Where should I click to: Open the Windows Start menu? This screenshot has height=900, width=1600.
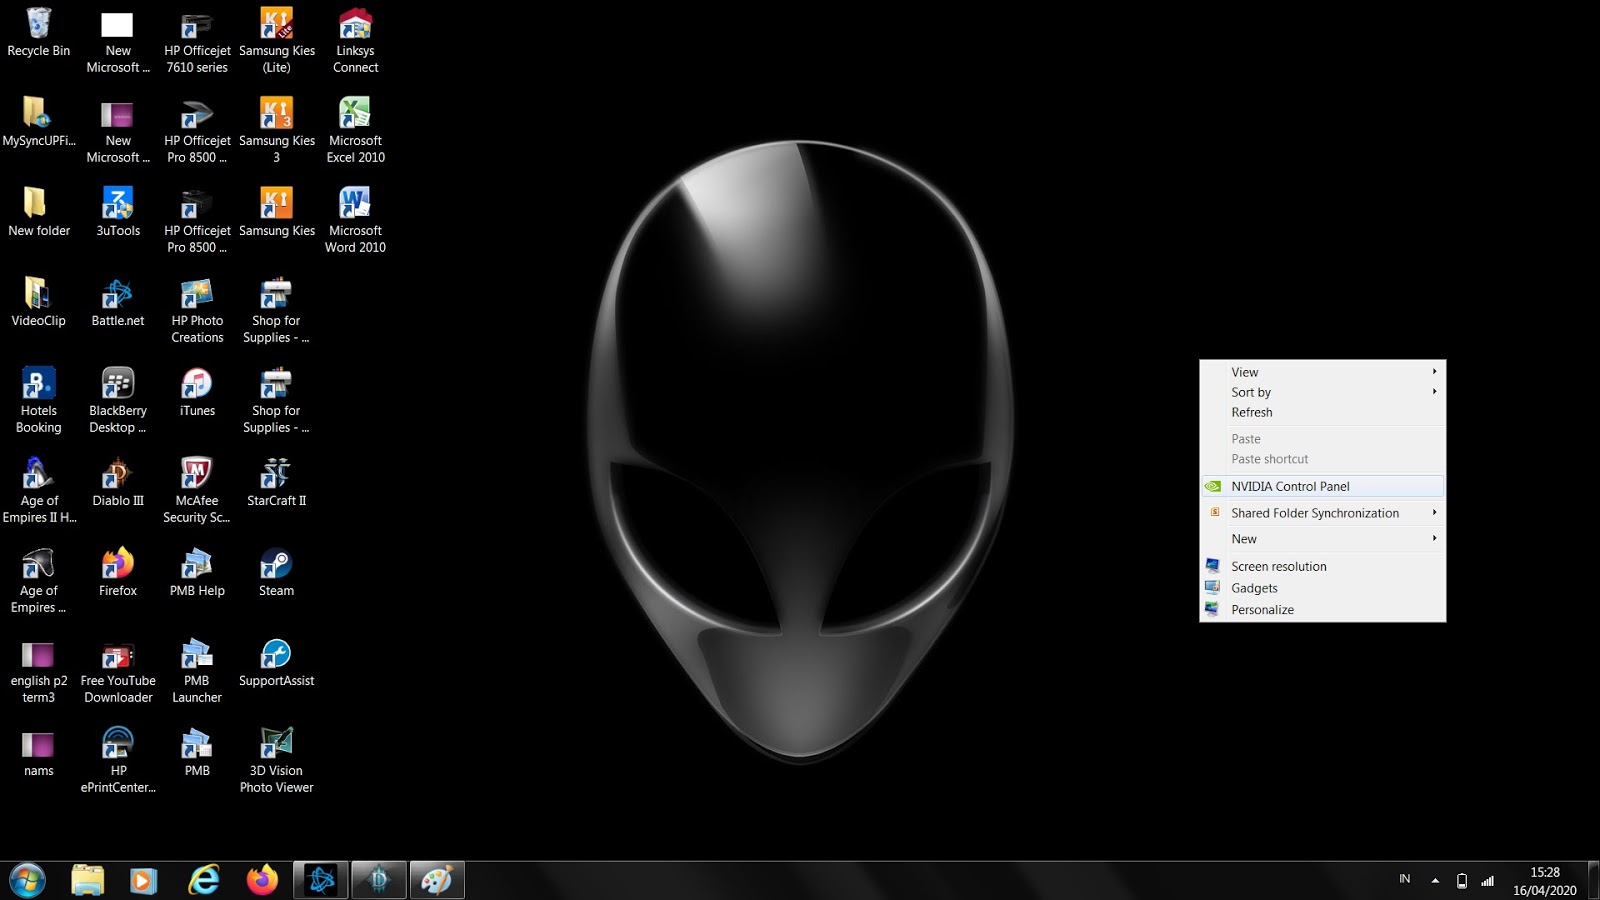(x=27, y=880)
